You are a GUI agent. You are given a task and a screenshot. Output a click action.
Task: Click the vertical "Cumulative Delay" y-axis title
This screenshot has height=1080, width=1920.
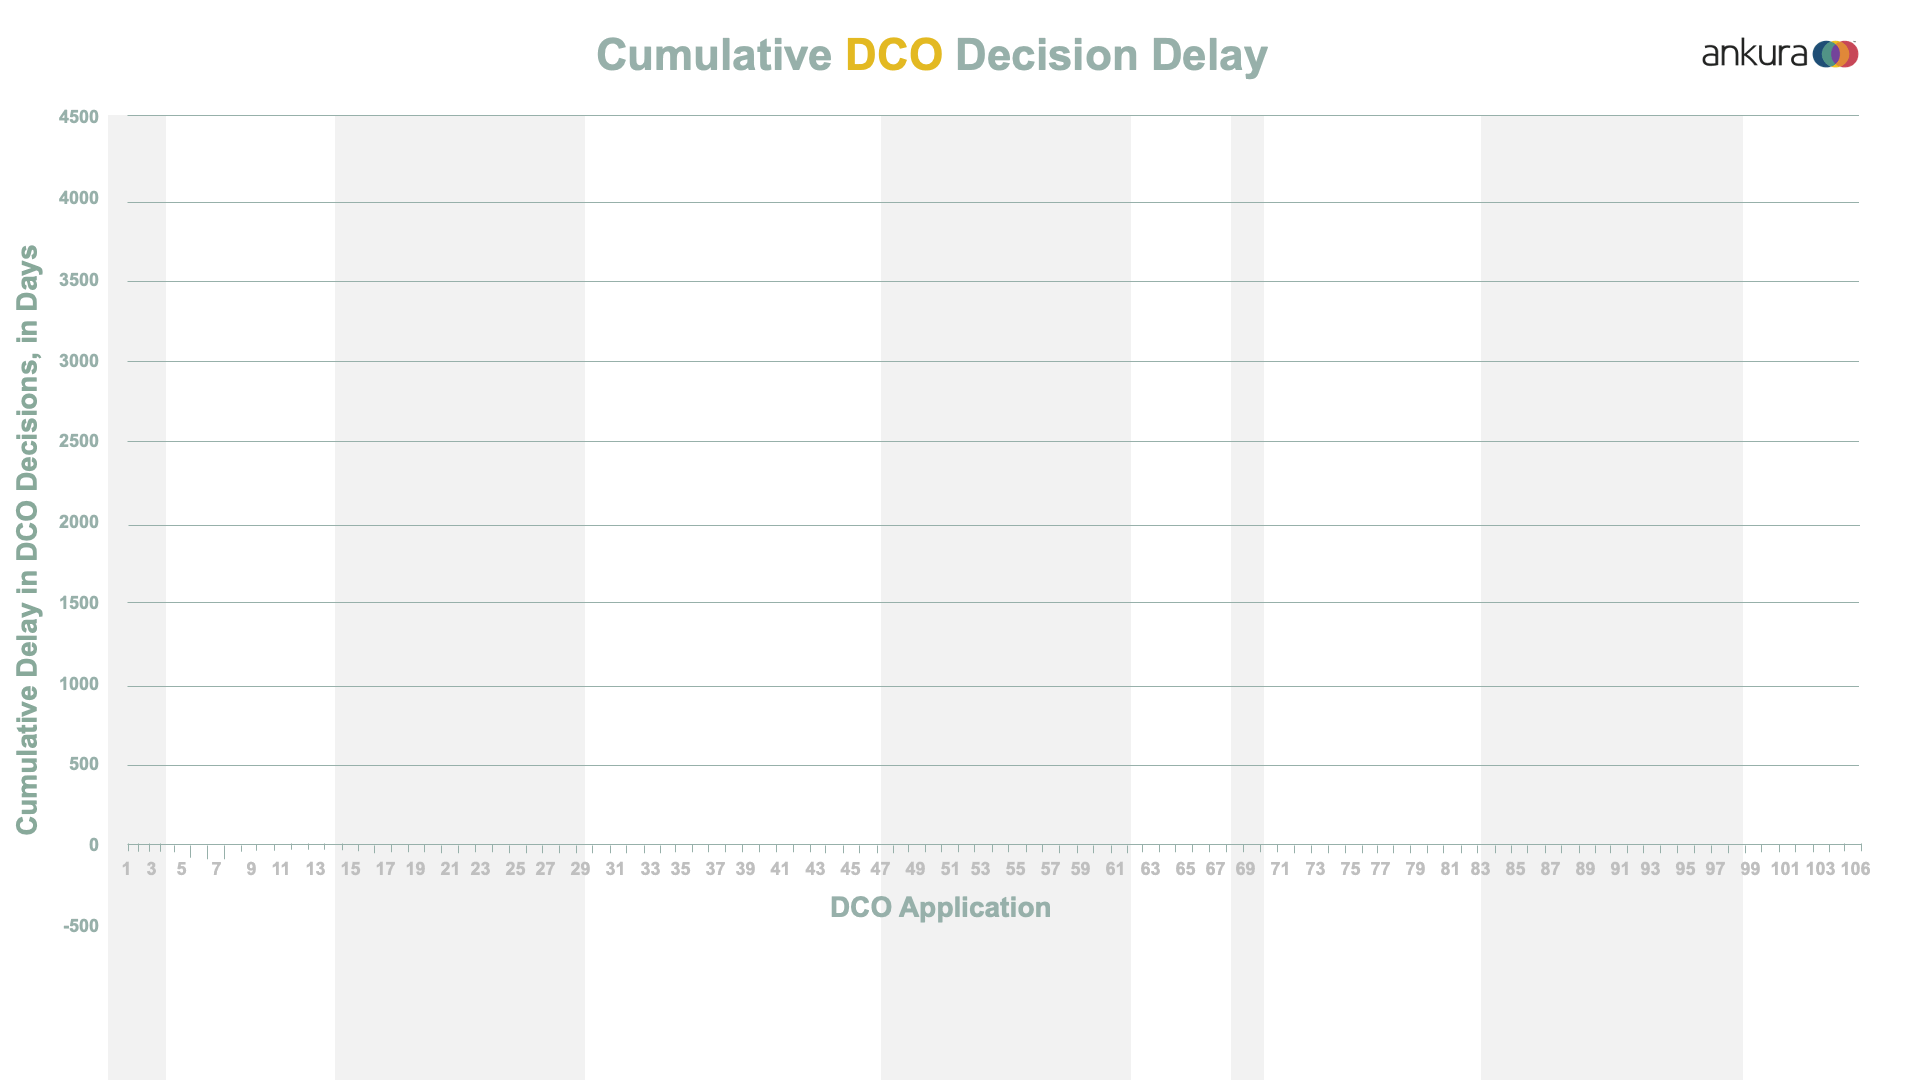click(x=27, y=540)
